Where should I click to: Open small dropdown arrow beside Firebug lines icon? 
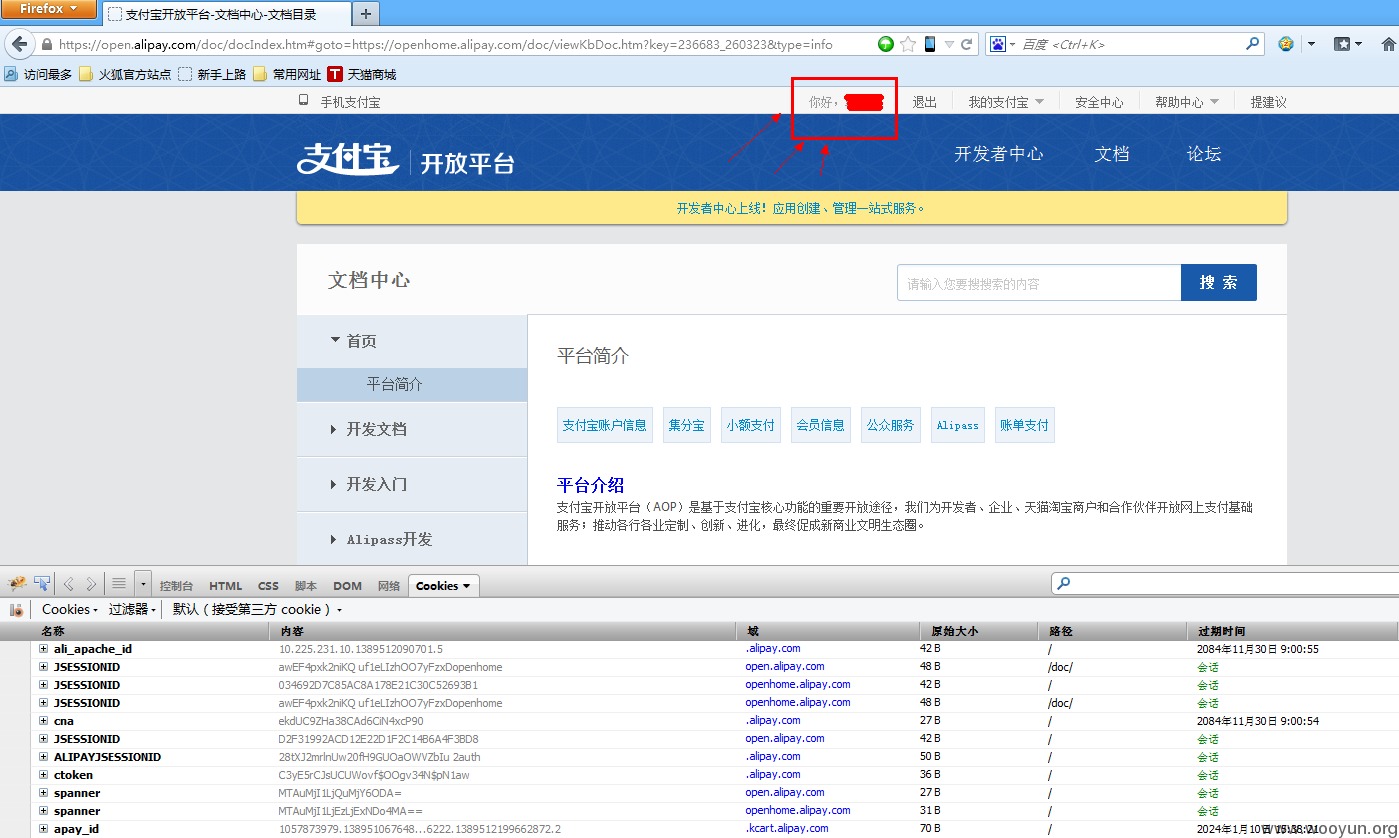tap(143, 585)
